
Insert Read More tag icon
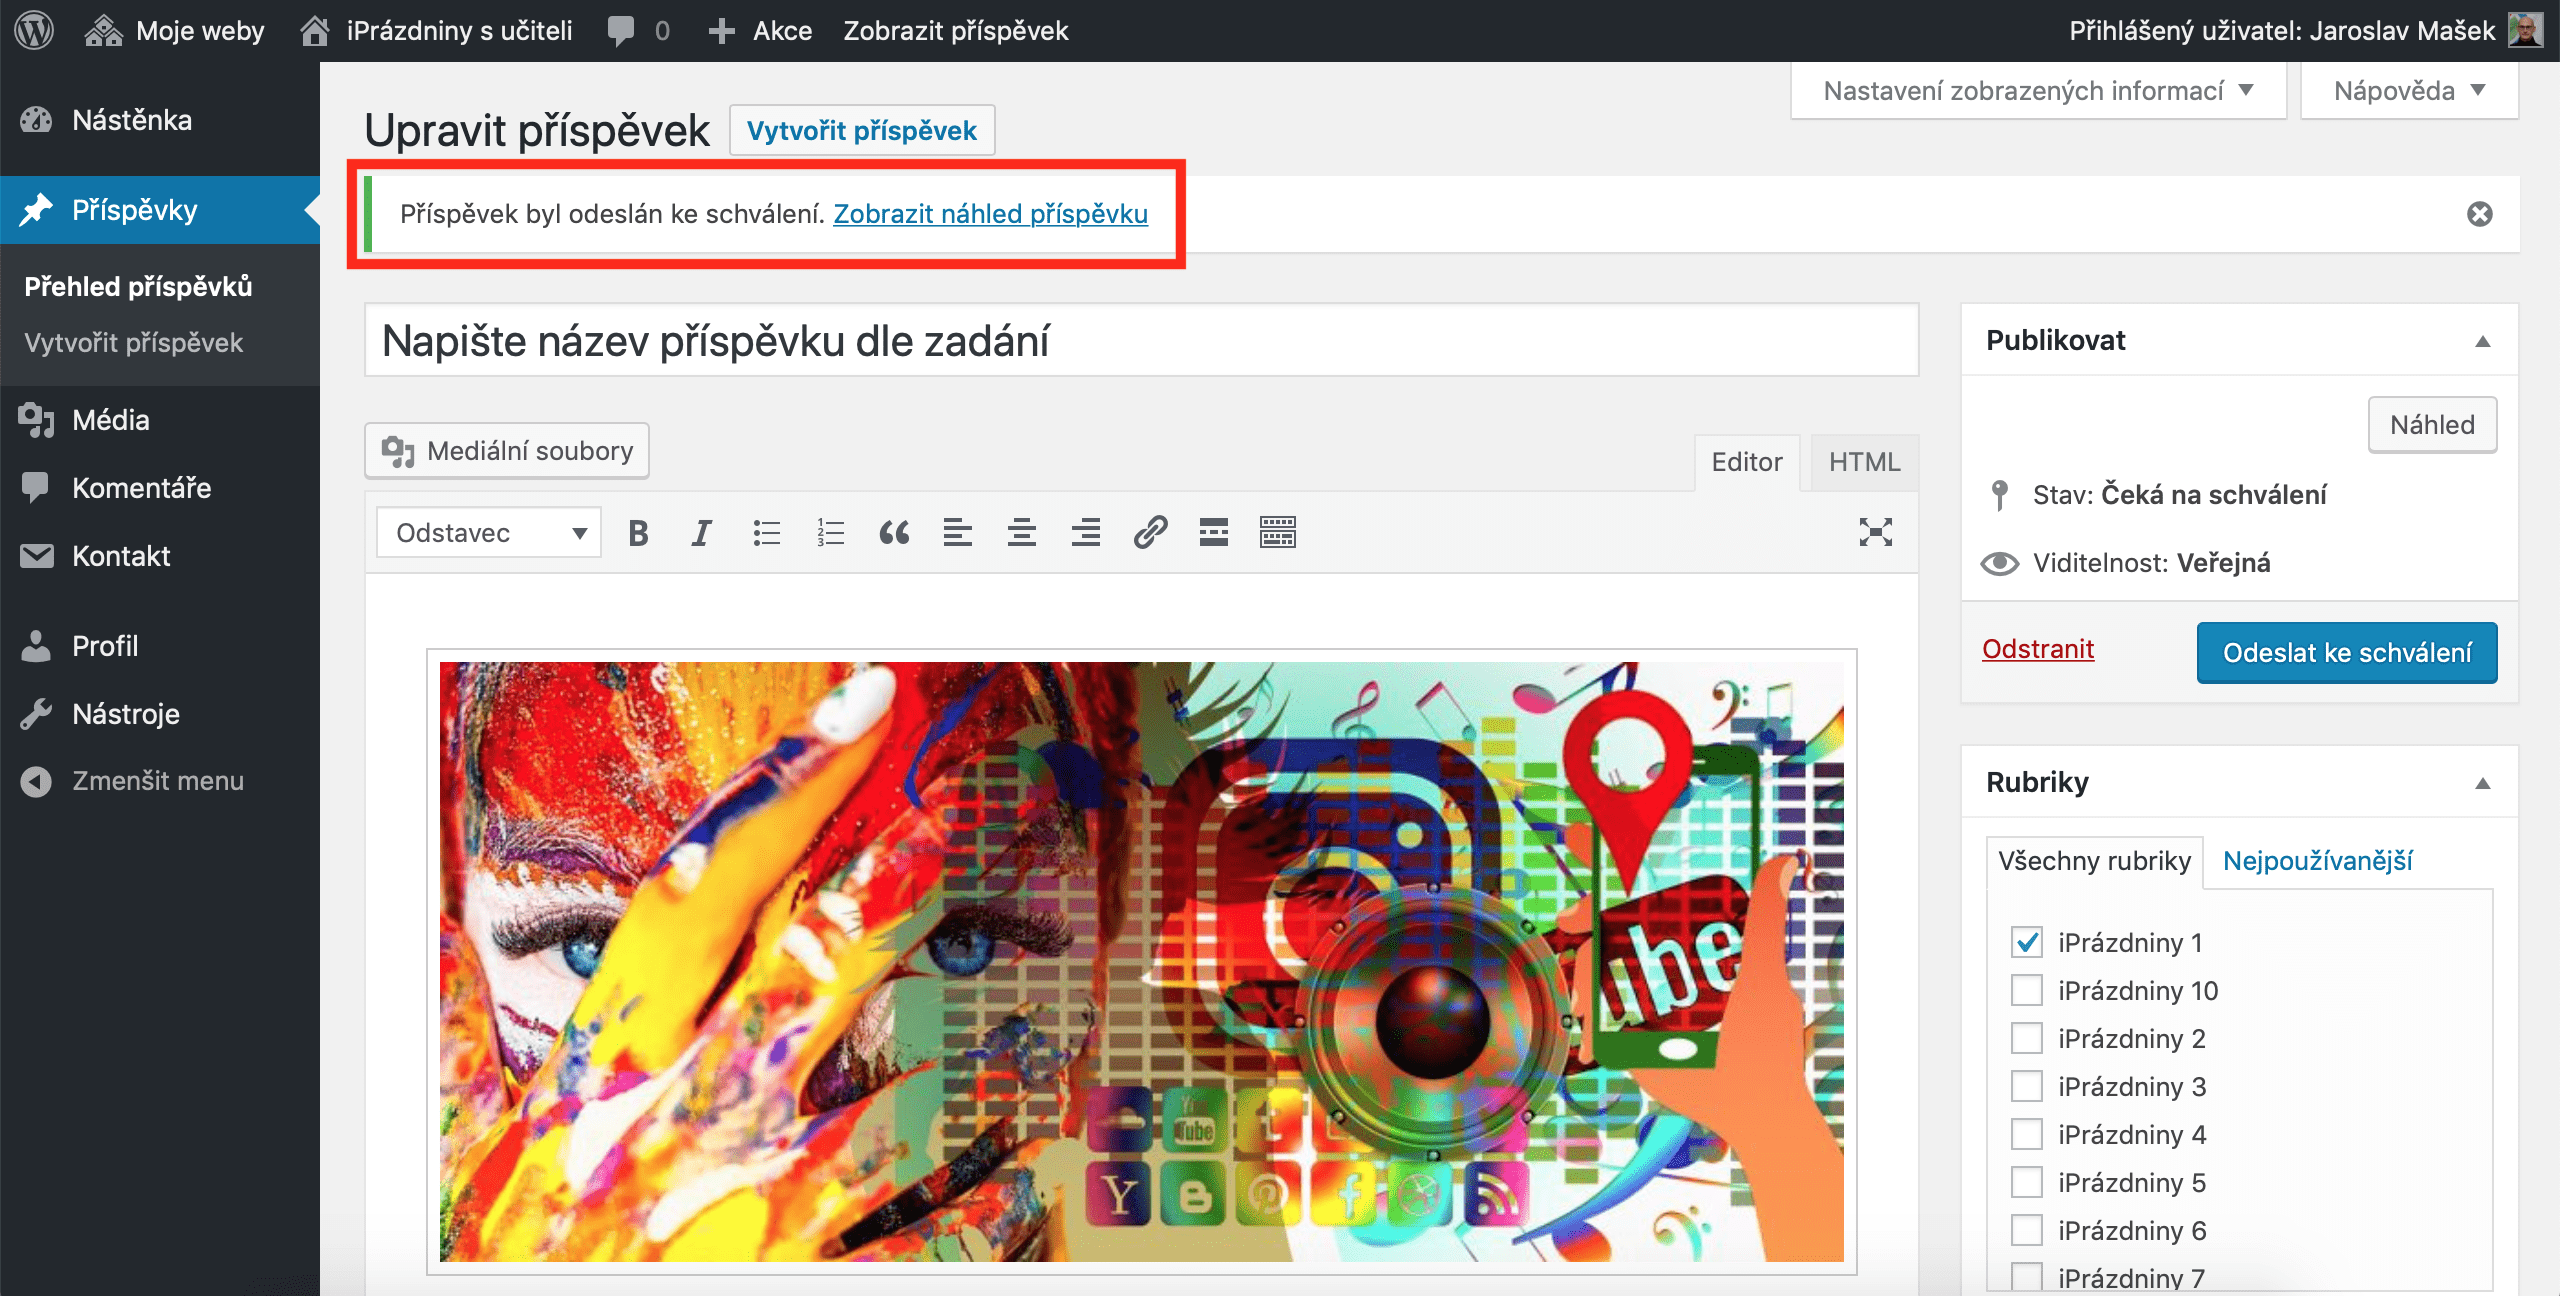1214,532
